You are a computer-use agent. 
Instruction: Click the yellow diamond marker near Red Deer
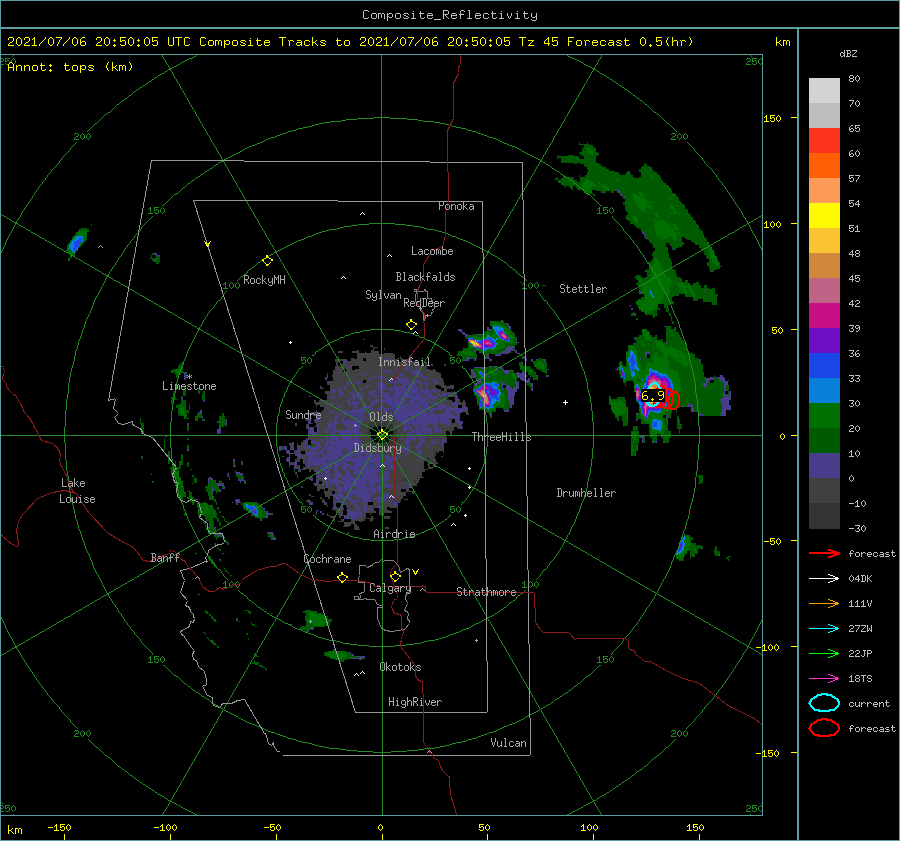coord(411,325)
